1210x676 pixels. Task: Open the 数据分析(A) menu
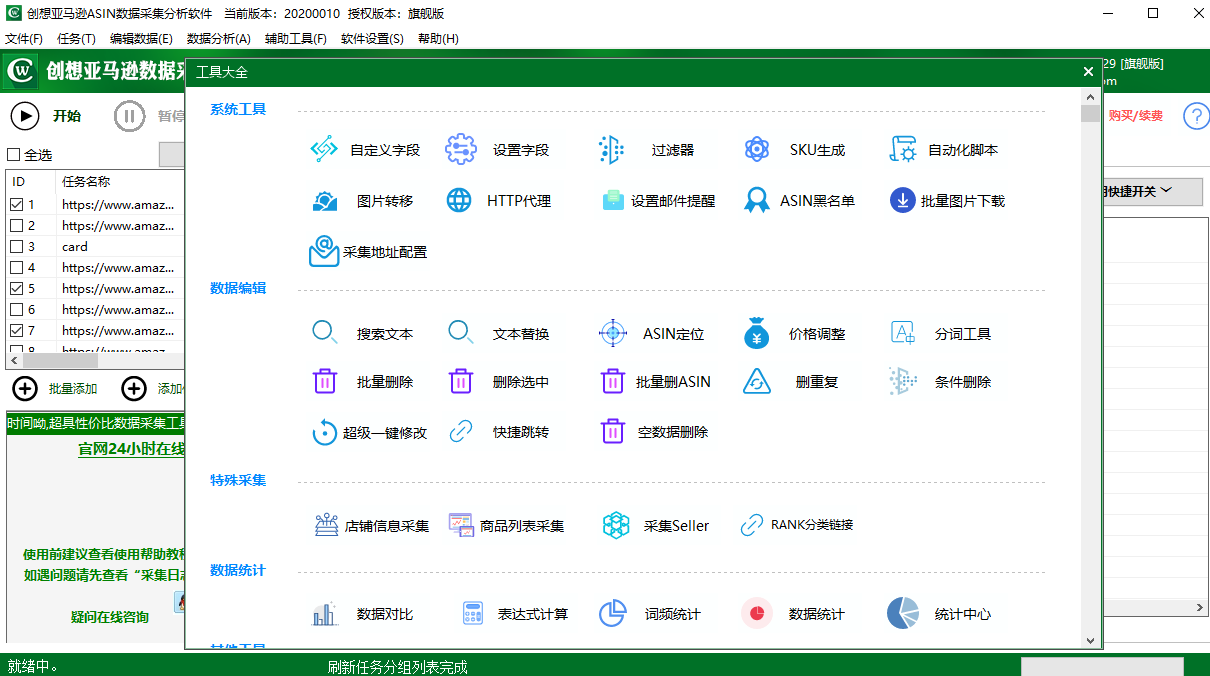(219, 39)
